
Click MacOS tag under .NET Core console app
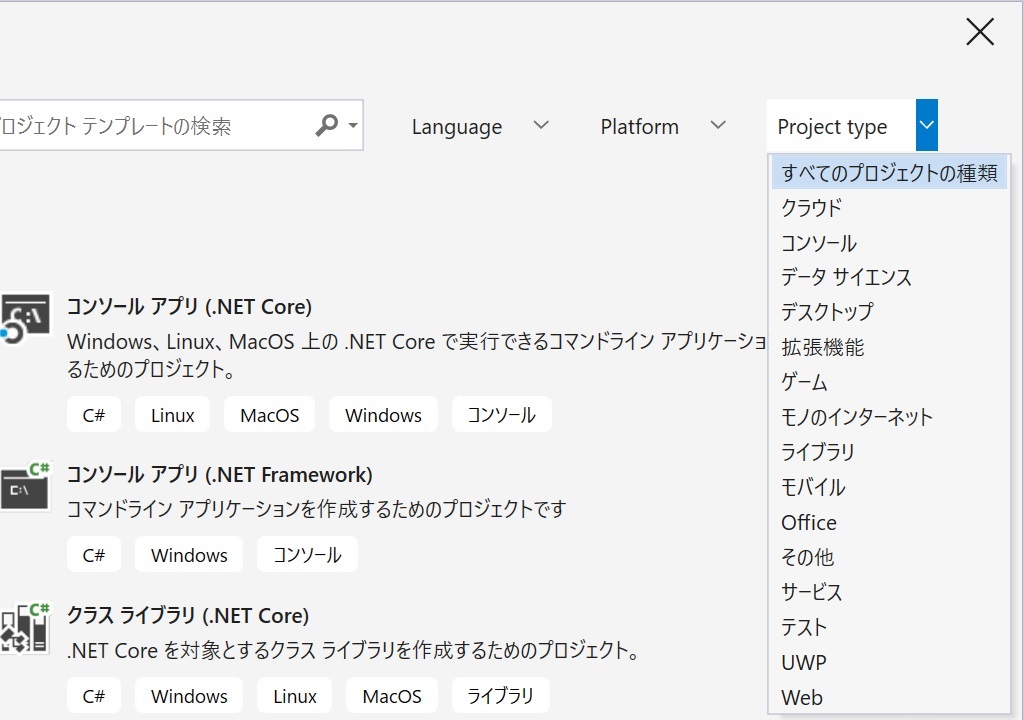point(269,414)
